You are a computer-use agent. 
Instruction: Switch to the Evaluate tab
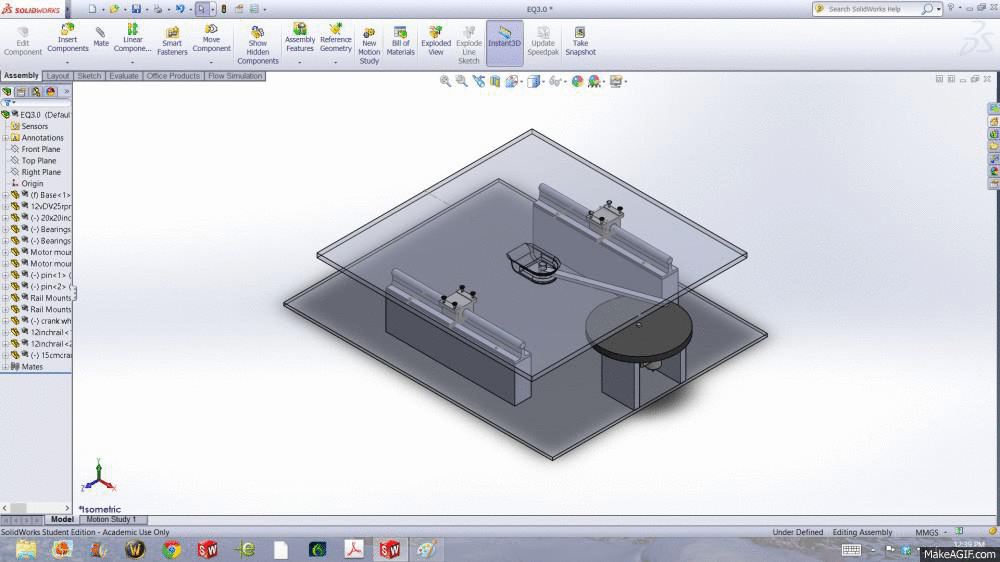[x=124, y=76]
